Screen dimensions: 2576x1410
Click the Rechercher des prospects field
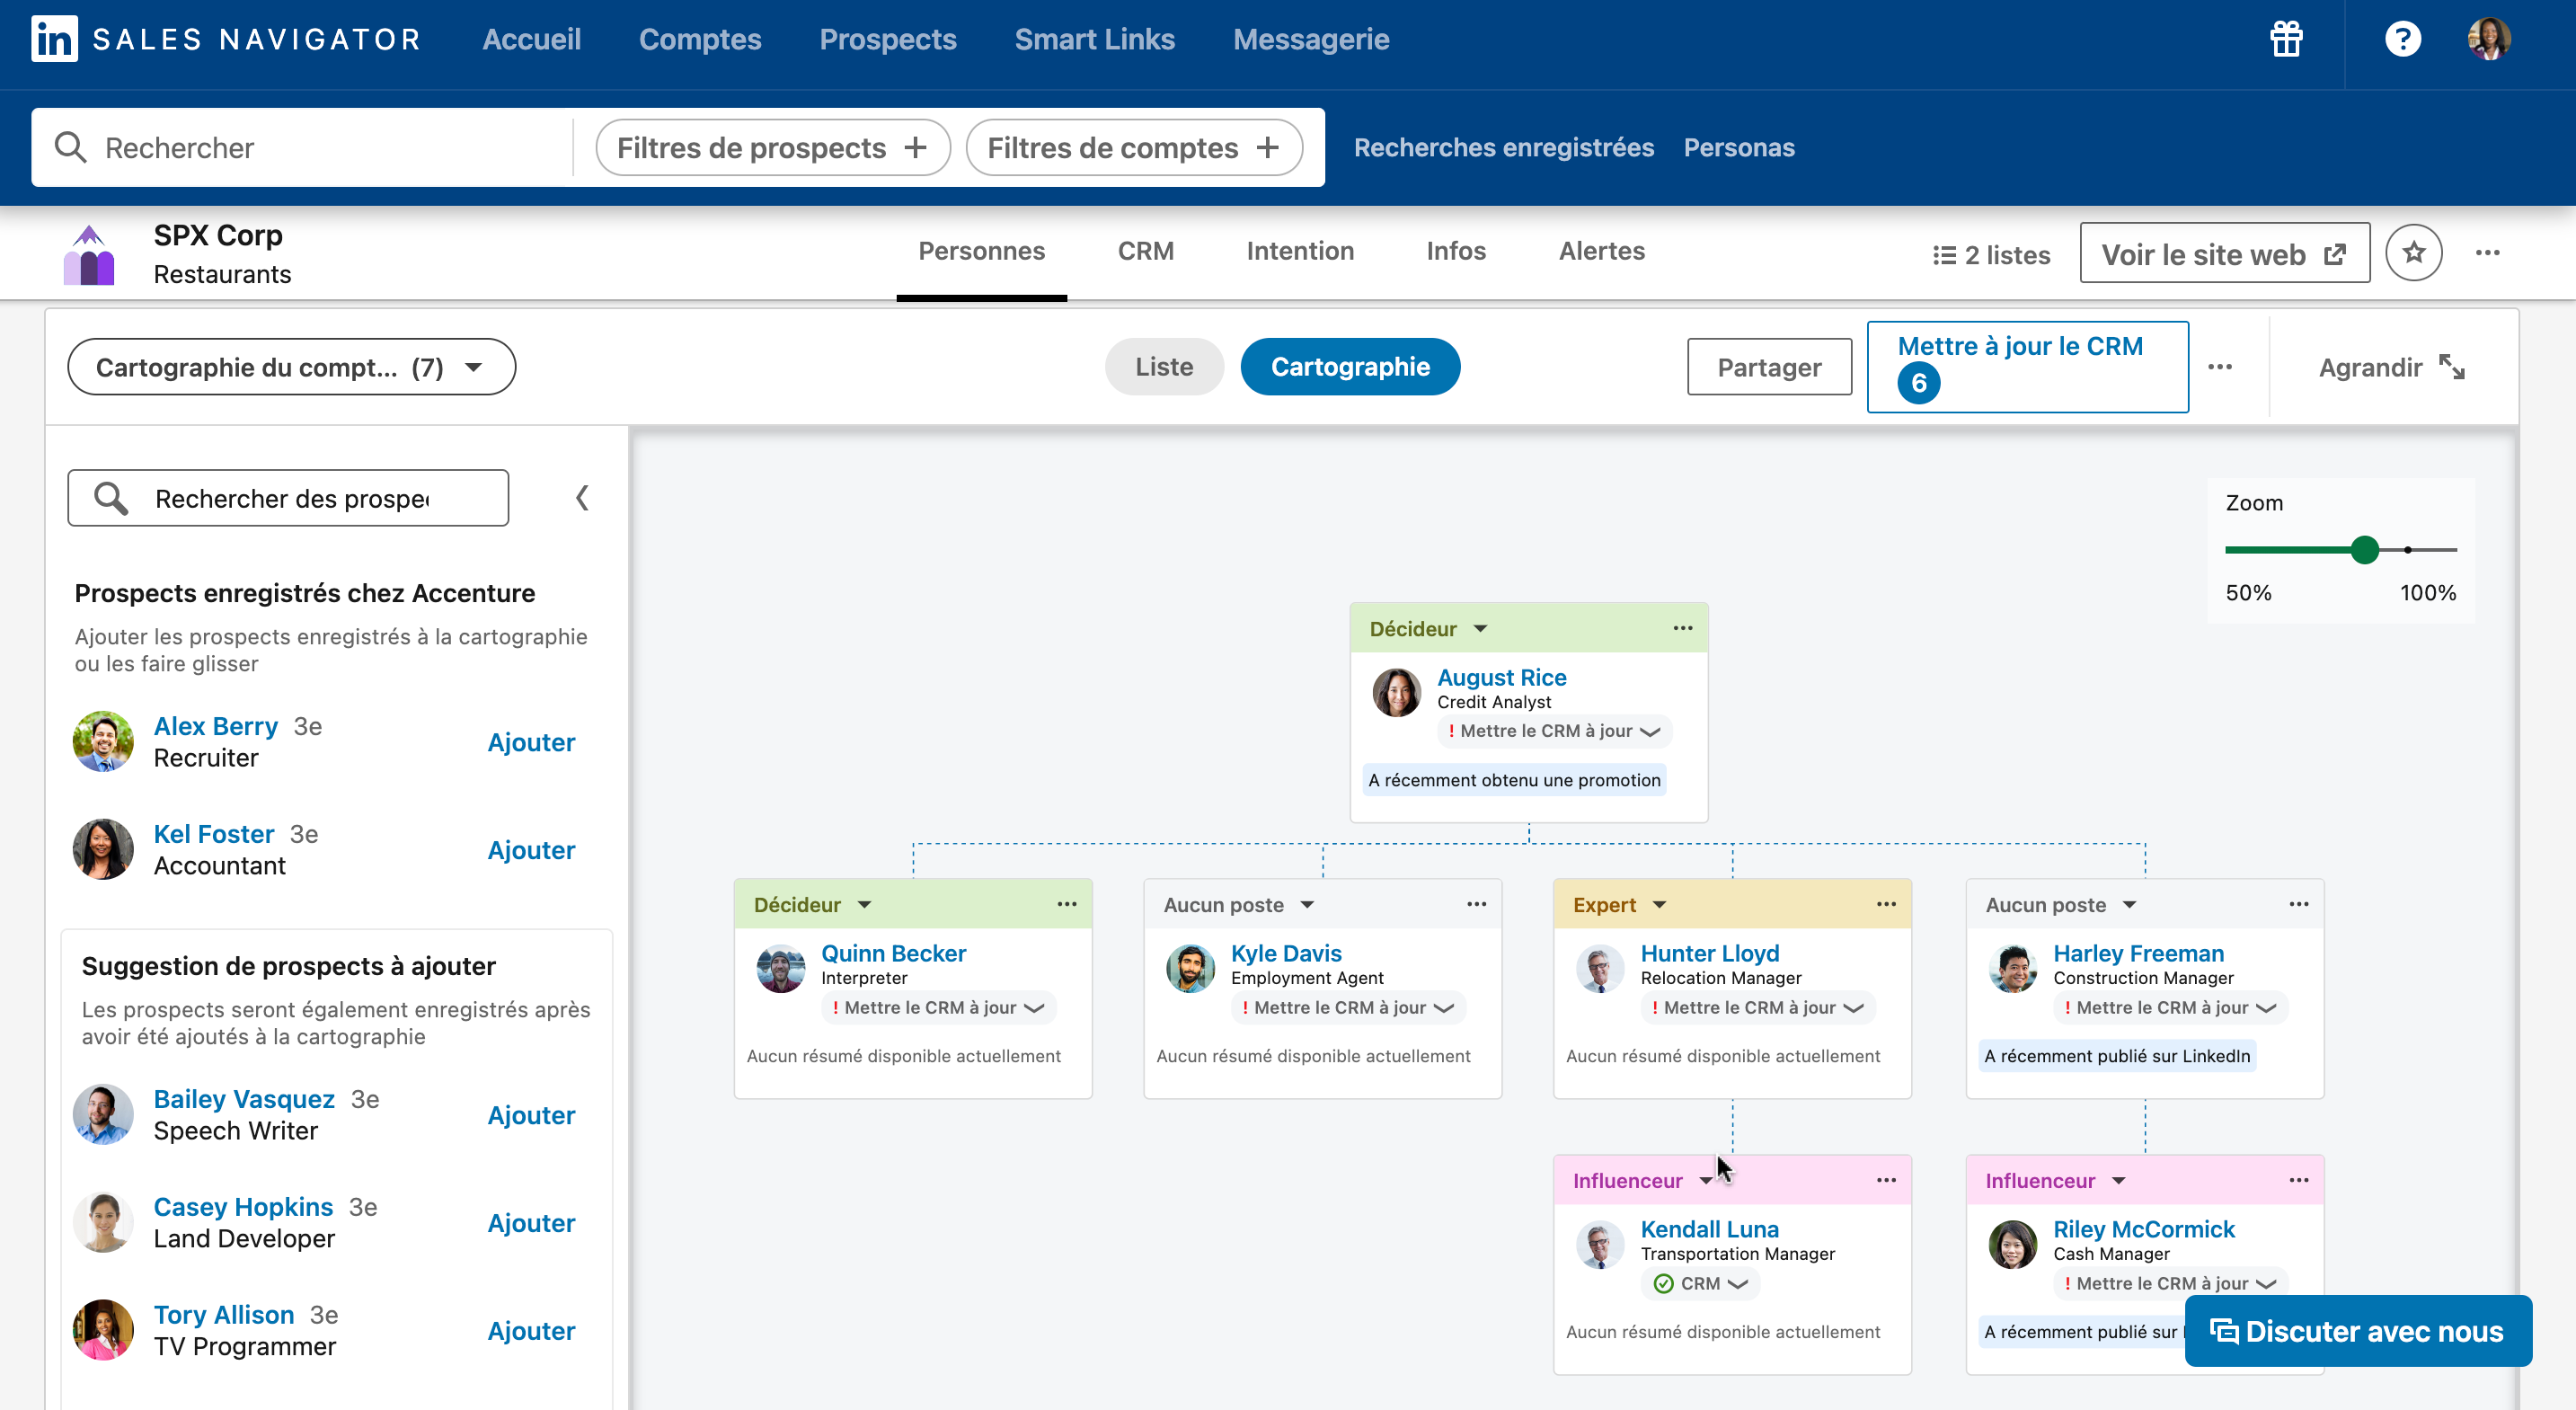[288, 498]
